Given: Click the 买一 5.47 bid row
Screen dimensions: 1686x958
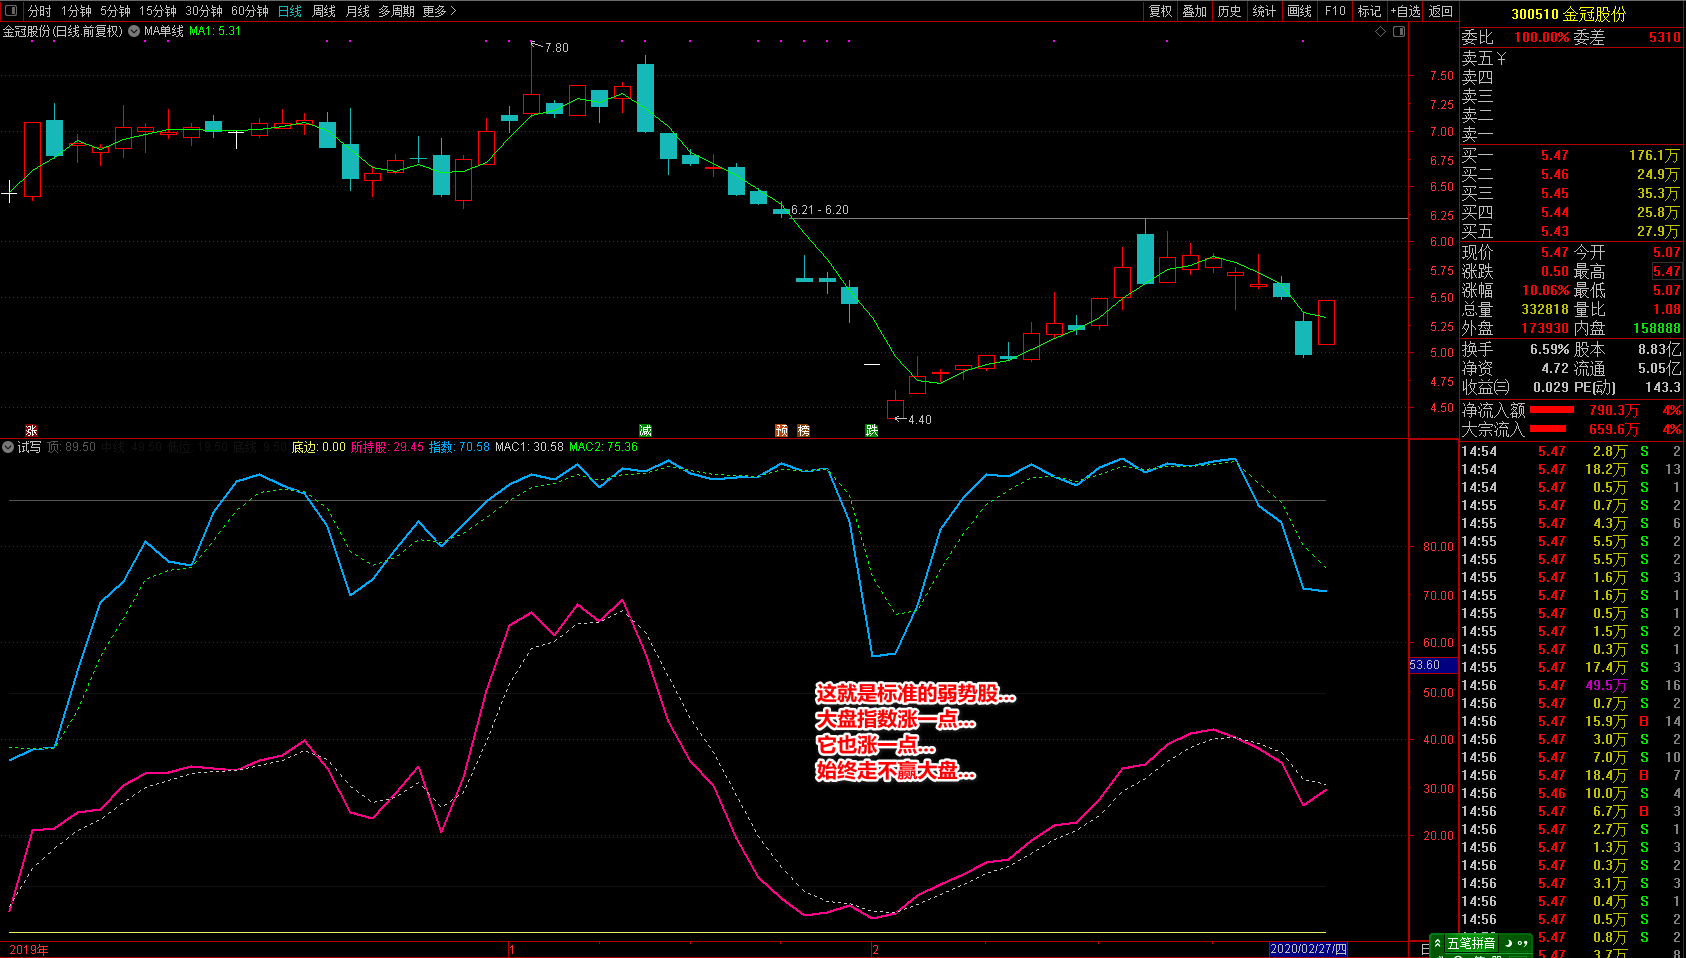Looking at the screenshot, I should (1571, 155).
